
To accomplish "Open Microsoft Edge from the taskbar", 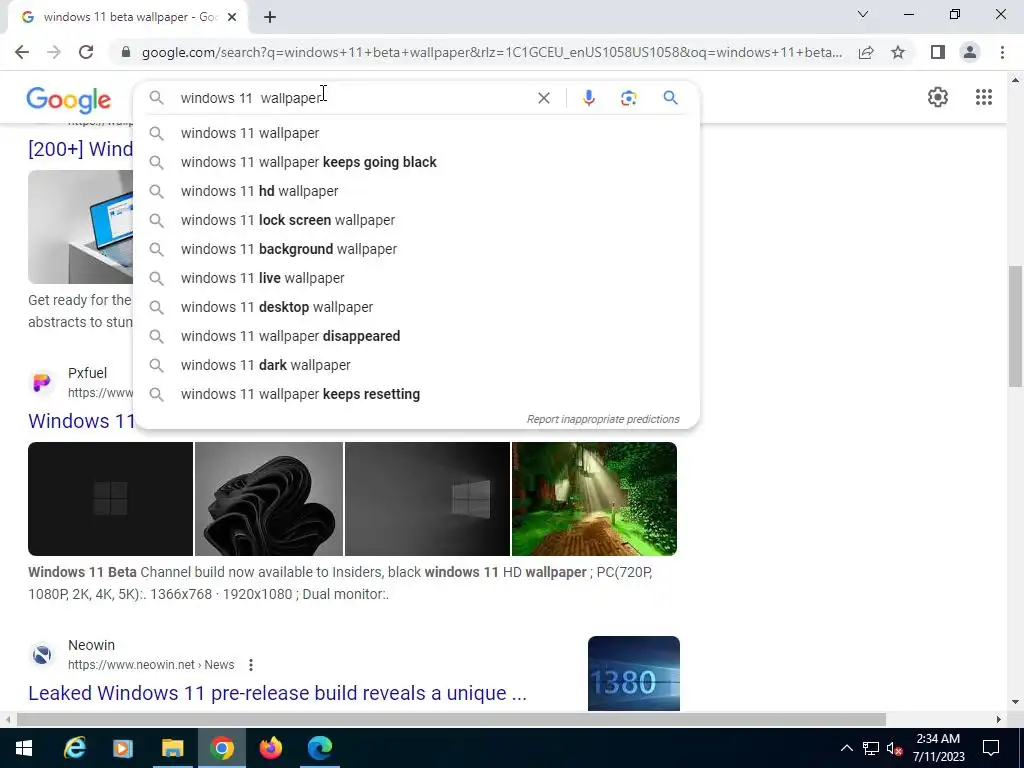I will (x=319, y=748).
